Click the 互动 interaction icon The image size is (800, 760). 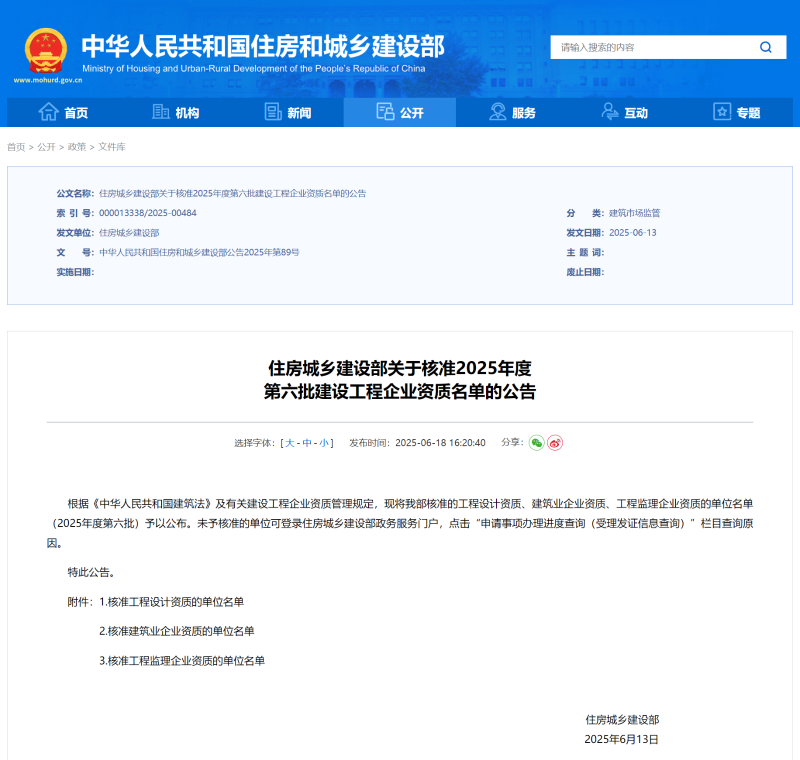click(x=609, y=113)
